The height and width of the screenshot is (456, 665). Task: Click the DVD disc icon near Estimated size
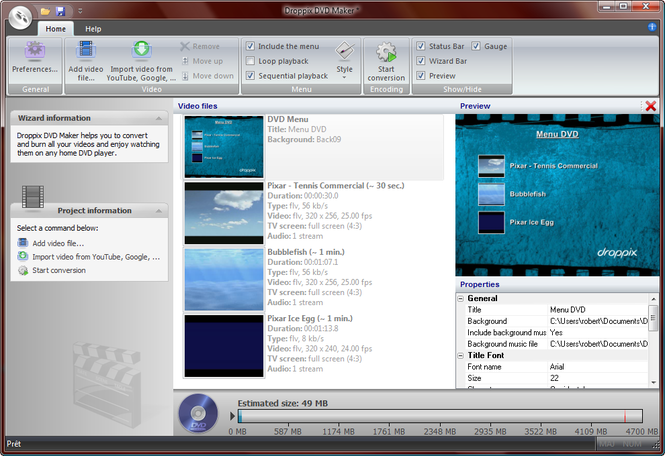coord(198,414)
